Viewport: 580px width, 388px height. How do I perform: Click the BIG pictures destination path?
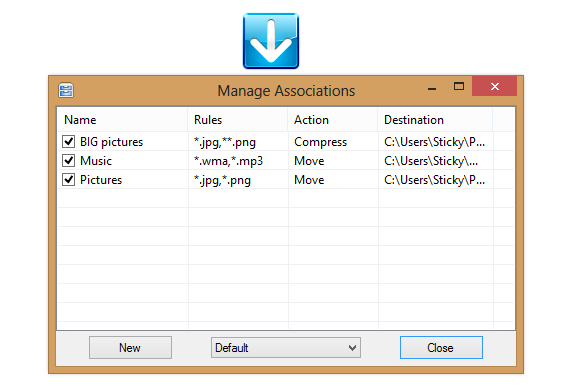click(x=434, y=142)
